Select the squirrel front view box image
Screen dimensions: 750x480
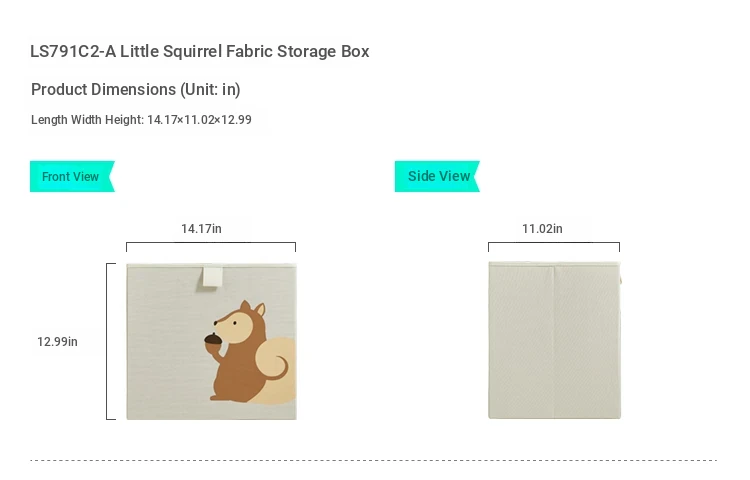point(211,341)
